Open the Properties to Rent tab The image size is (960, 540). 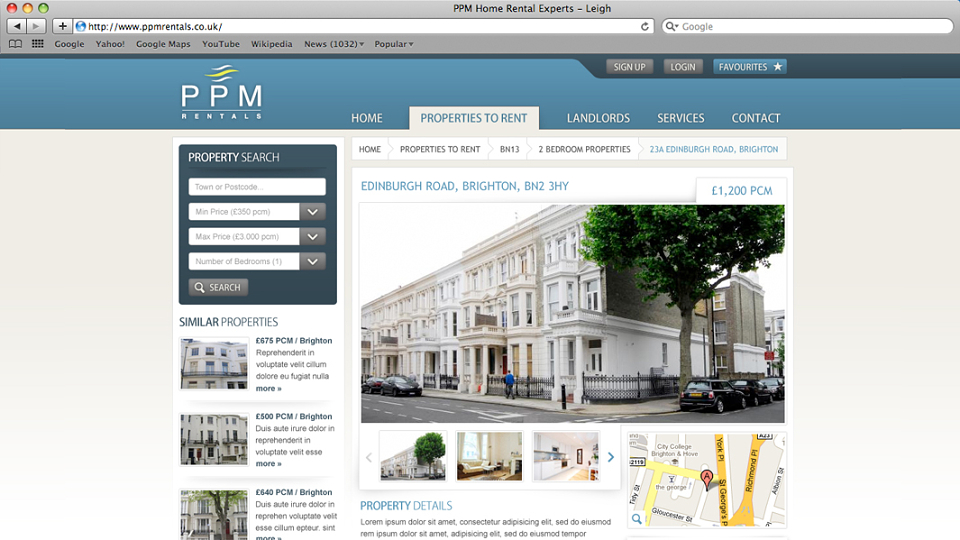click(x=474, y=118)
